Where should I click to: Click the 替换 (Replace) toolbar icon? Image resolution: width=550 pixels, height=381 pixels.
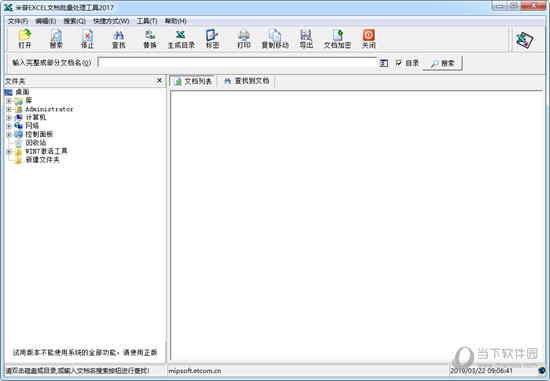(x=150, y=39)
